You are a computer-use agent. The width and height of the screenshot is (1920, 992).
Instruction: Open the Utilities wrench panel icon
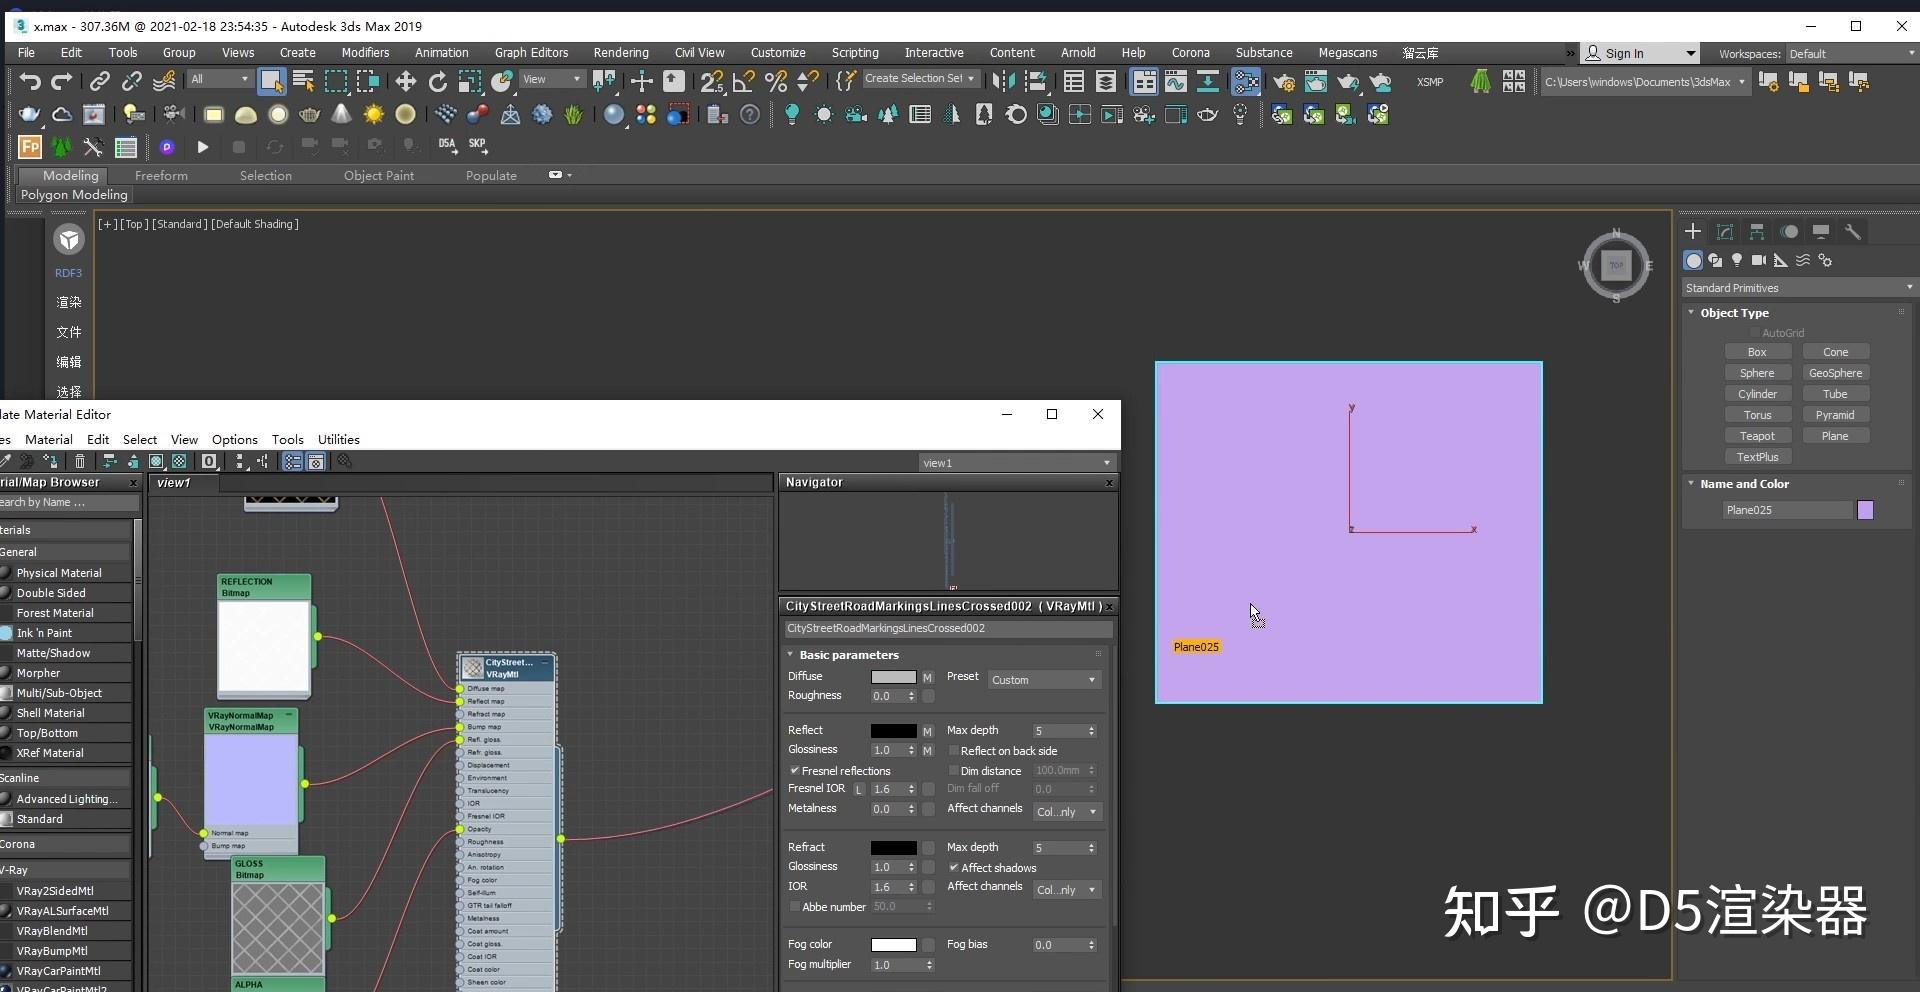pos(1853,232)
